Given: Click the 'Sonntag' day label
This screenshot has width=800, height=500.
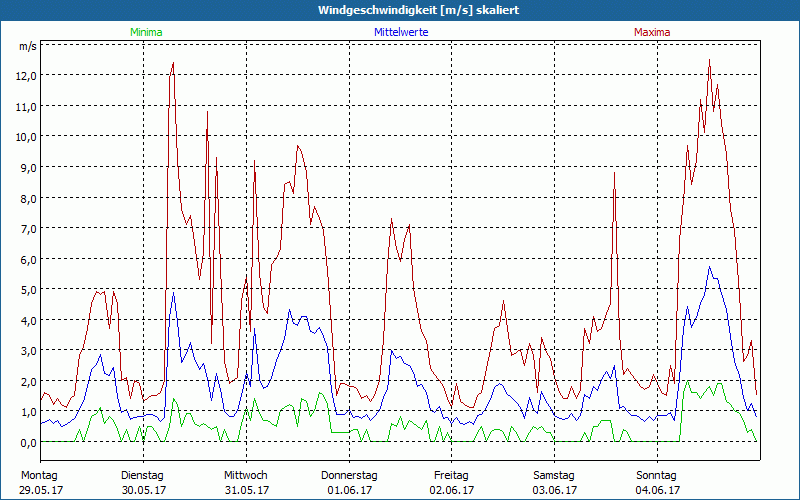Looking at the screenshot, I should 656,476.
